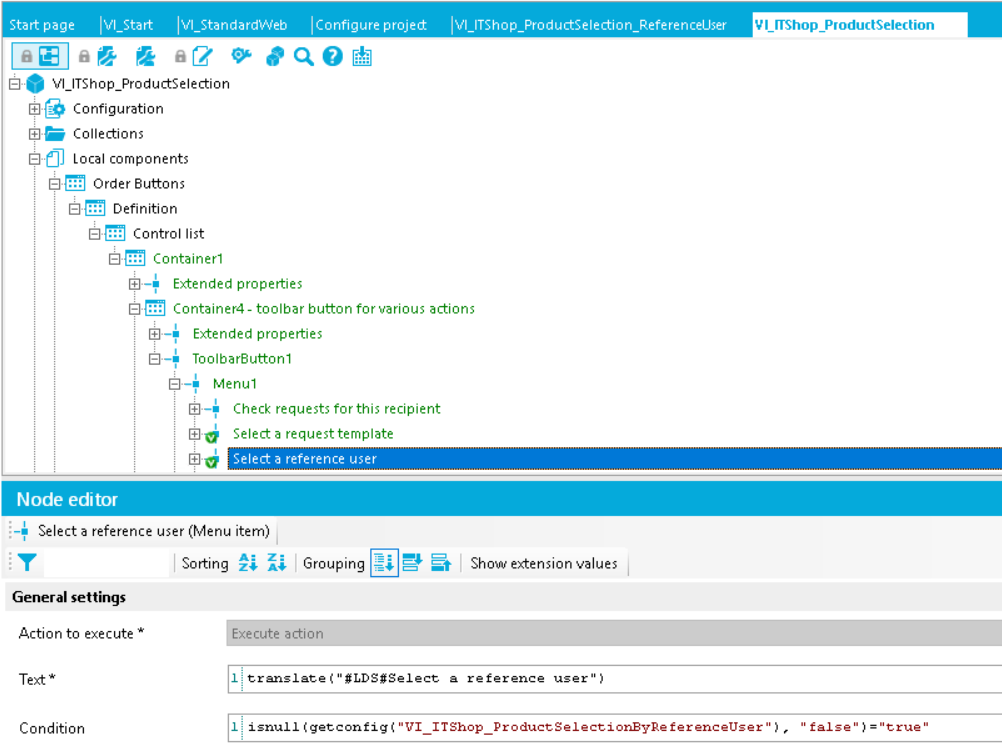Open the gear settings icon in the toolbar
Viewport: 1002px width, 750px height.
240,57
